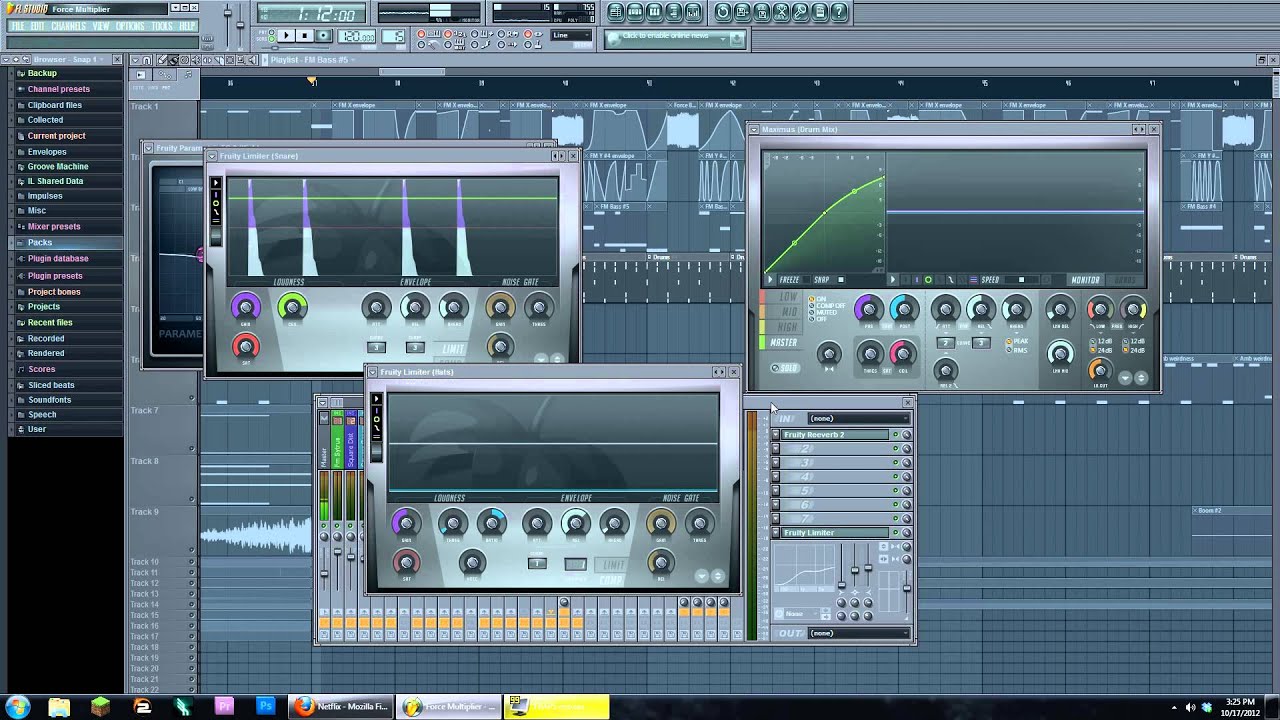Open the Line snap dropdown in toolbar
Image resolution: width=1280 pixels, height=720 pixels.
571,36
